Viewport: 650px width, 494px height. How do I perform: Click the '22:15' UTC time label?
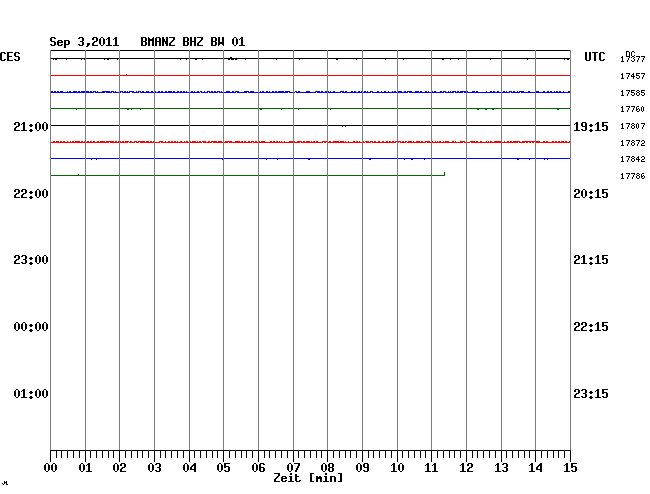[591, 327]
